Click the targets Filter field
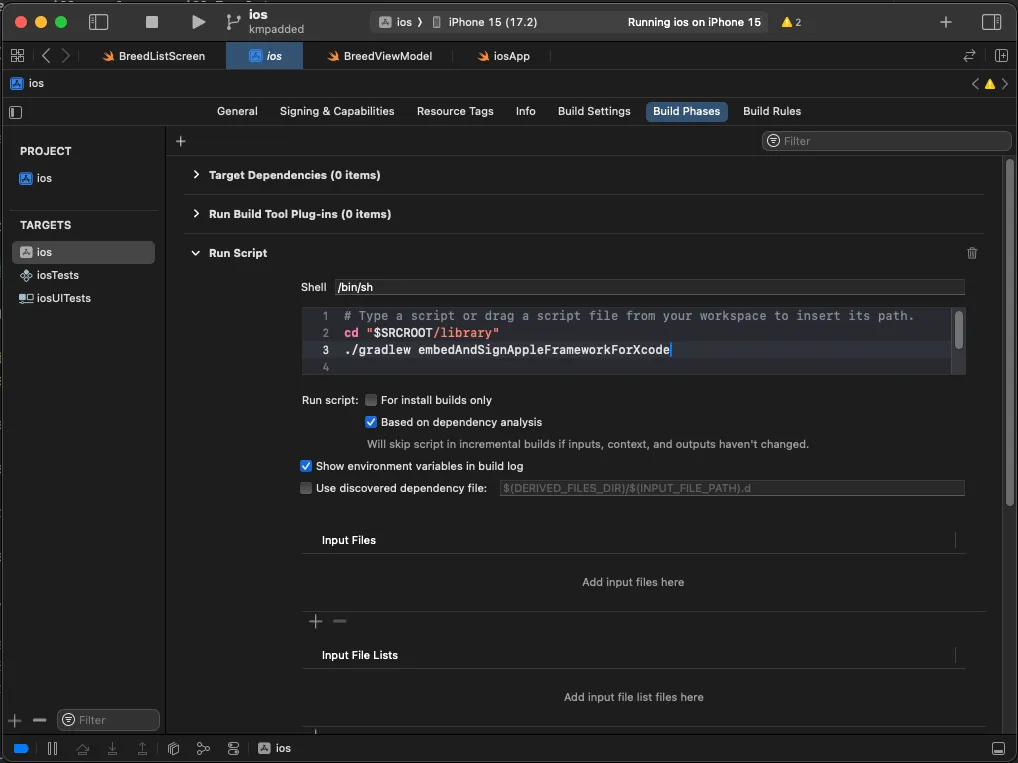The width and height of the screenshot is (1018, 763). (x=108, y=720)
